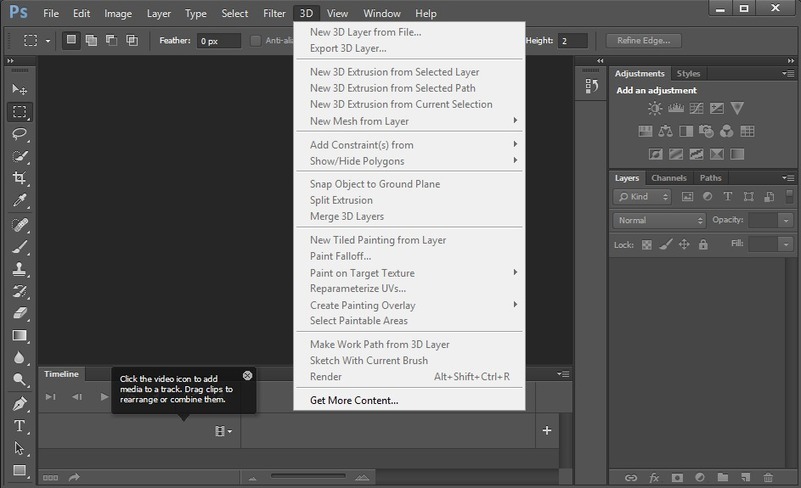Toggle Lock position
The image size is (801, 488).
pos(684,244)
